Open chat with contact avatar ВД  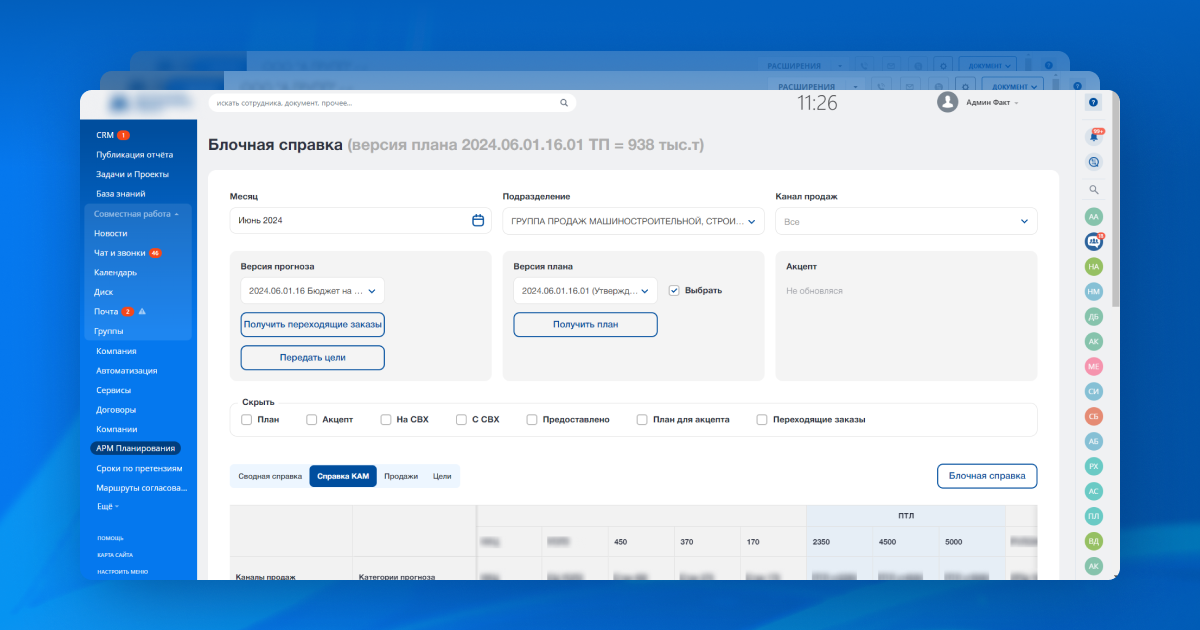point(1094,541)
